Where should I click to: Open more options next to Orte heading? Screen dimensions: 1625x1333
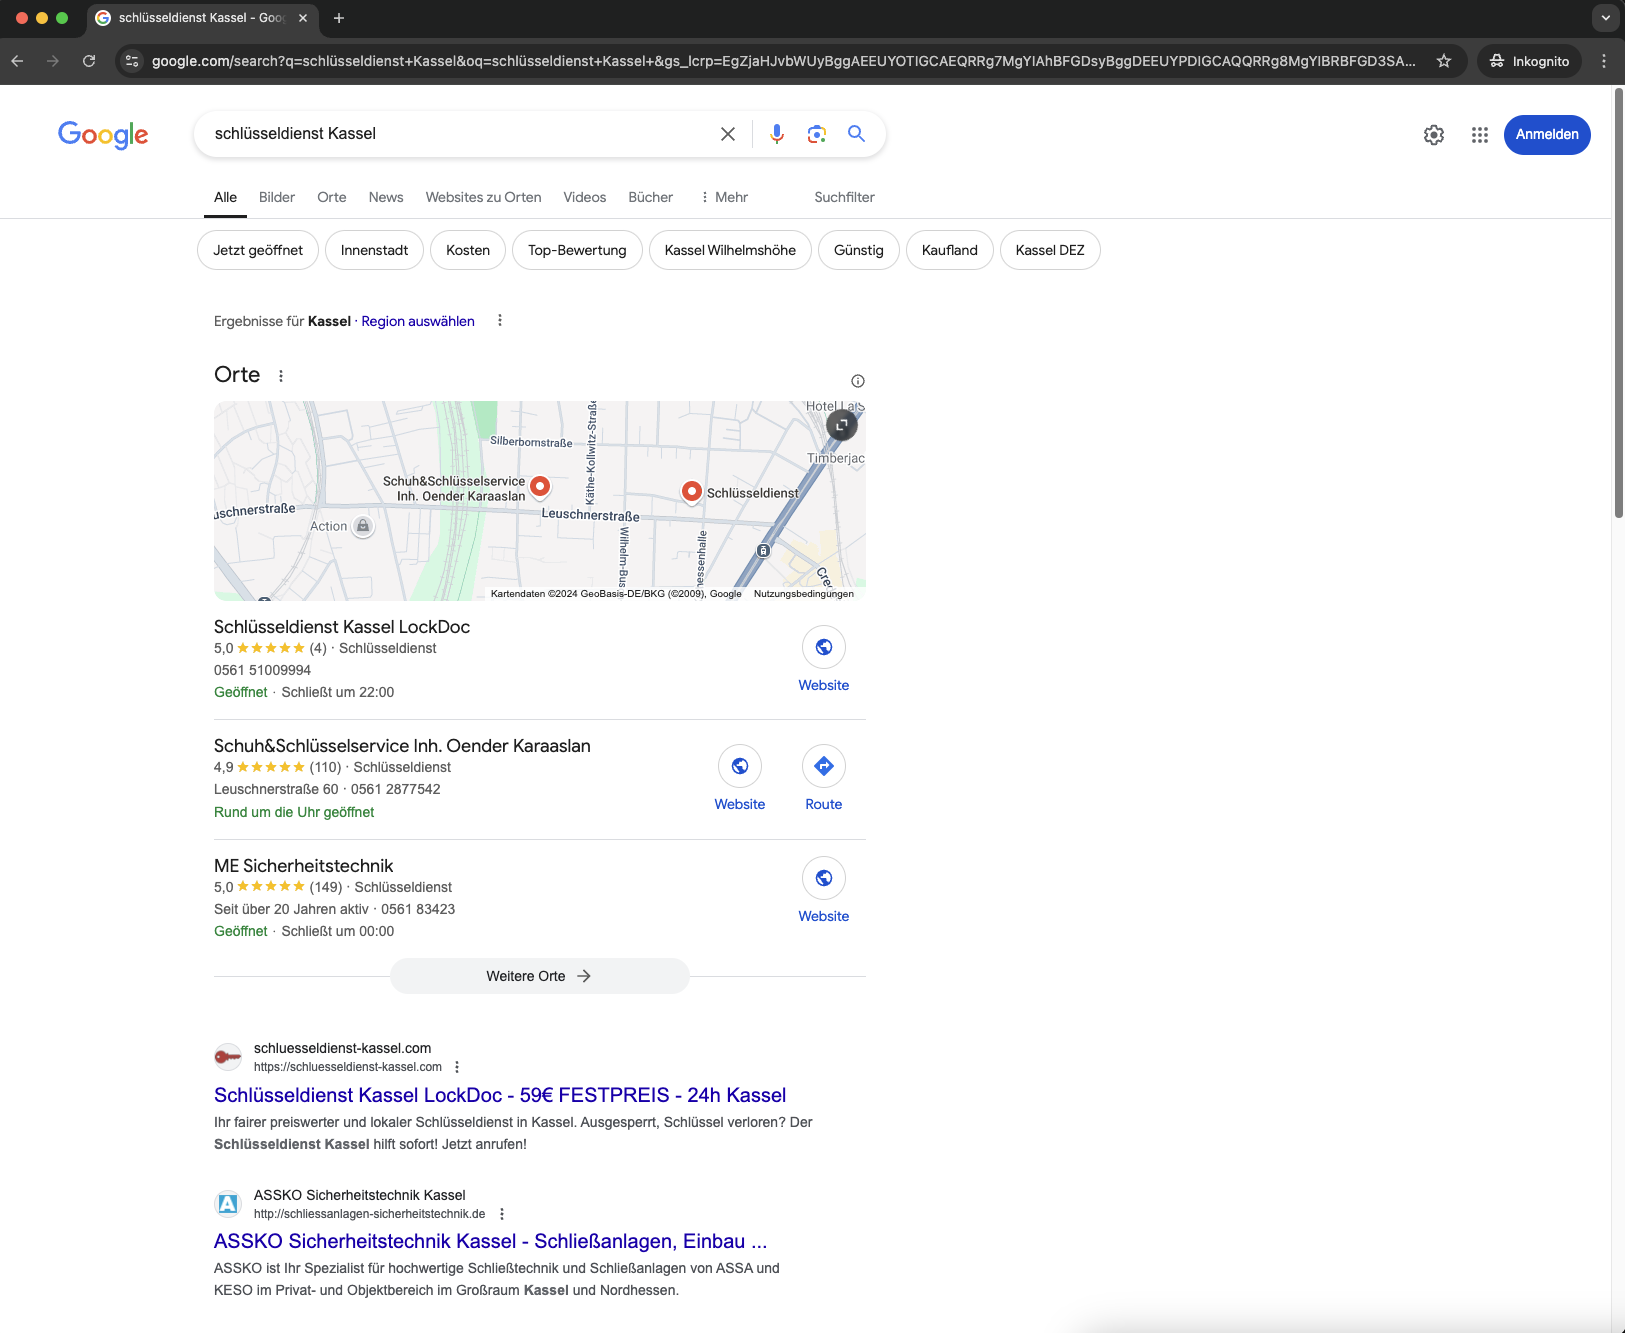click(x=281, y=376)
